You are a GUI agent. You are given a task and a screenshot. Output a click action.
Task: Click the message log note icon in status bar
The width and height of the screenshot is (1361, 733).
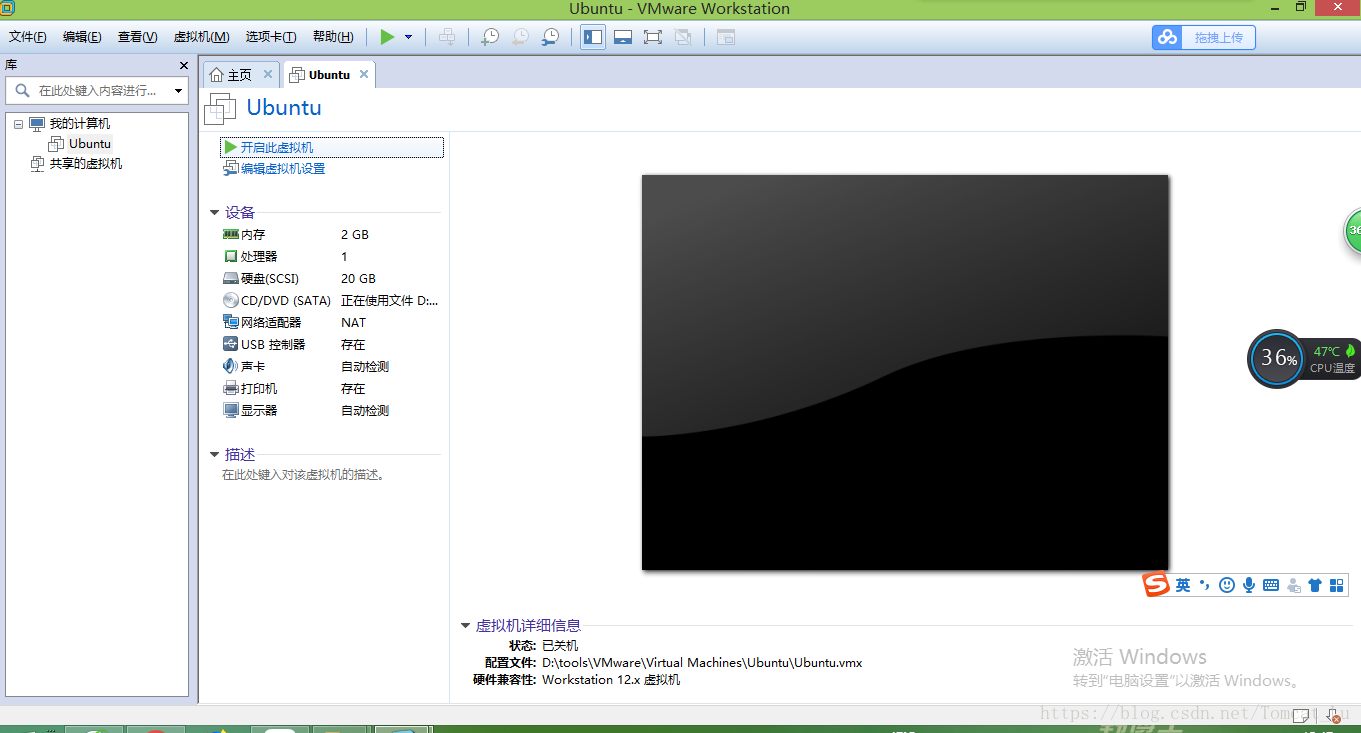point(1300,716)
